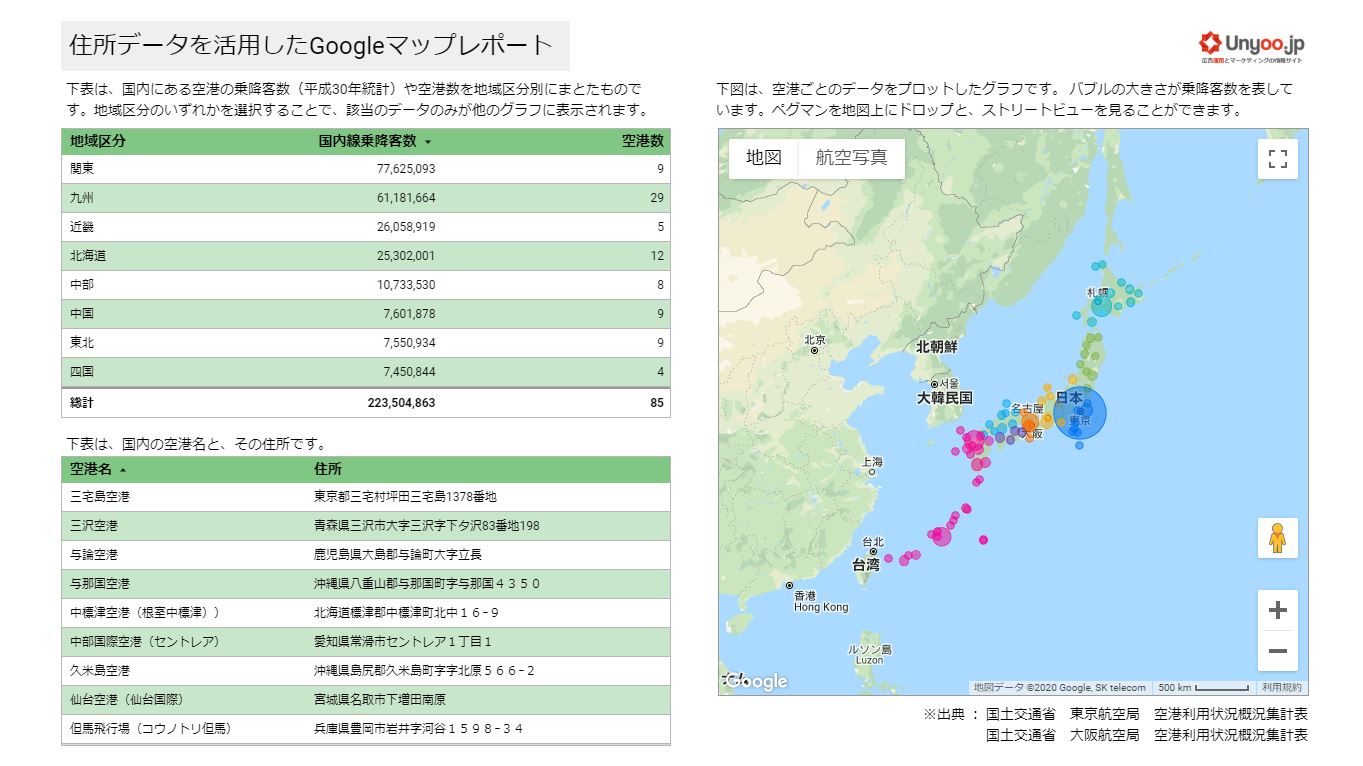Switch map to 航空写真 view

coord(851,158)
